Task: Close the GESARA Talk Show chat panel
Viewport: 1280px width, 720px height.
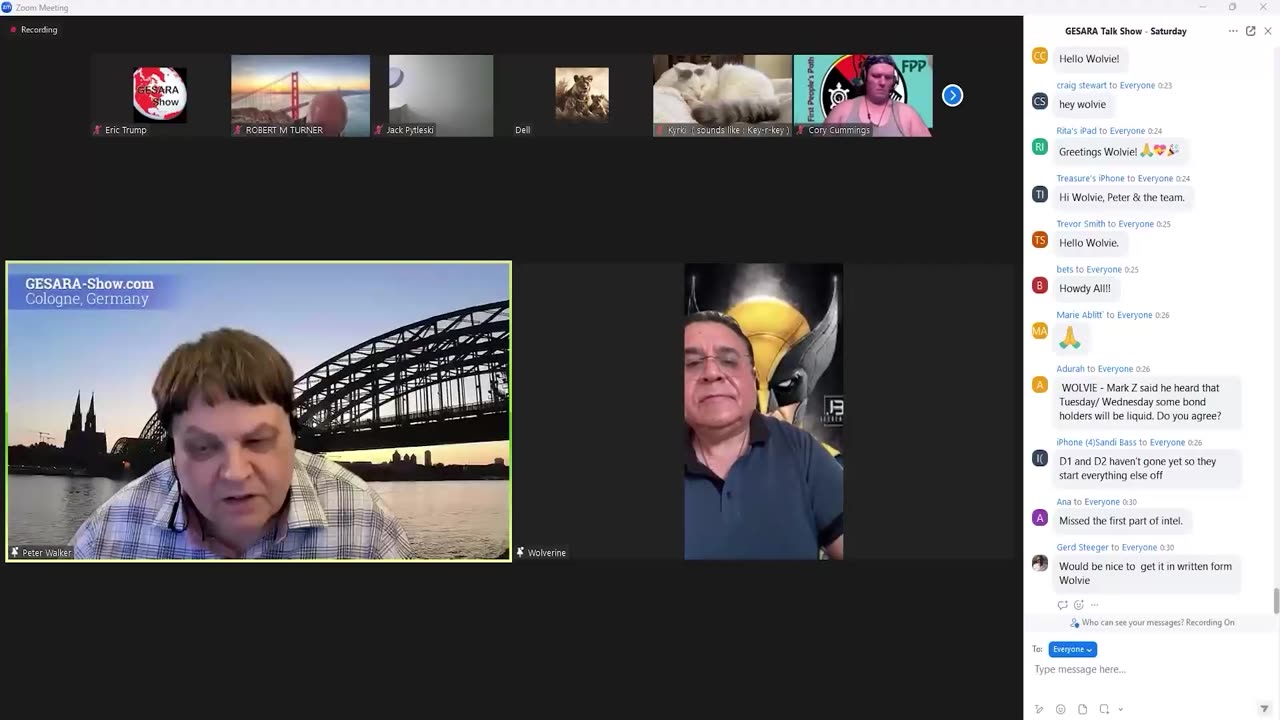Action: pyautogui.click(x=1268, y=31)
